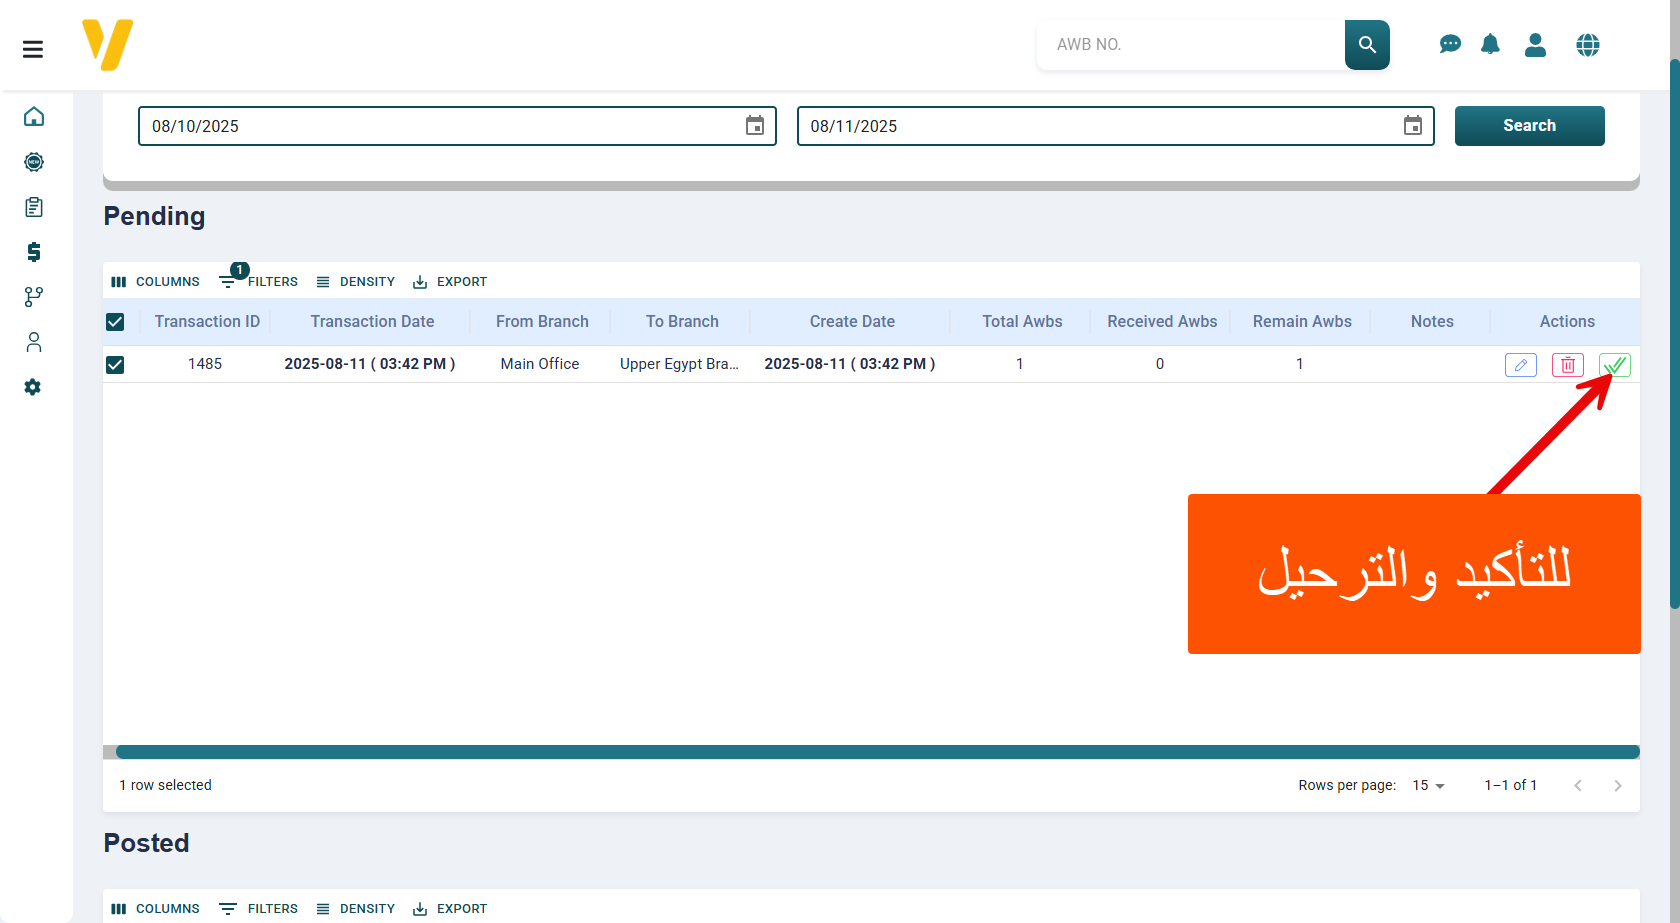This screenshot has height=923, width=1680.
Task: Open the user profile icon
Action: coord(1535,45)
